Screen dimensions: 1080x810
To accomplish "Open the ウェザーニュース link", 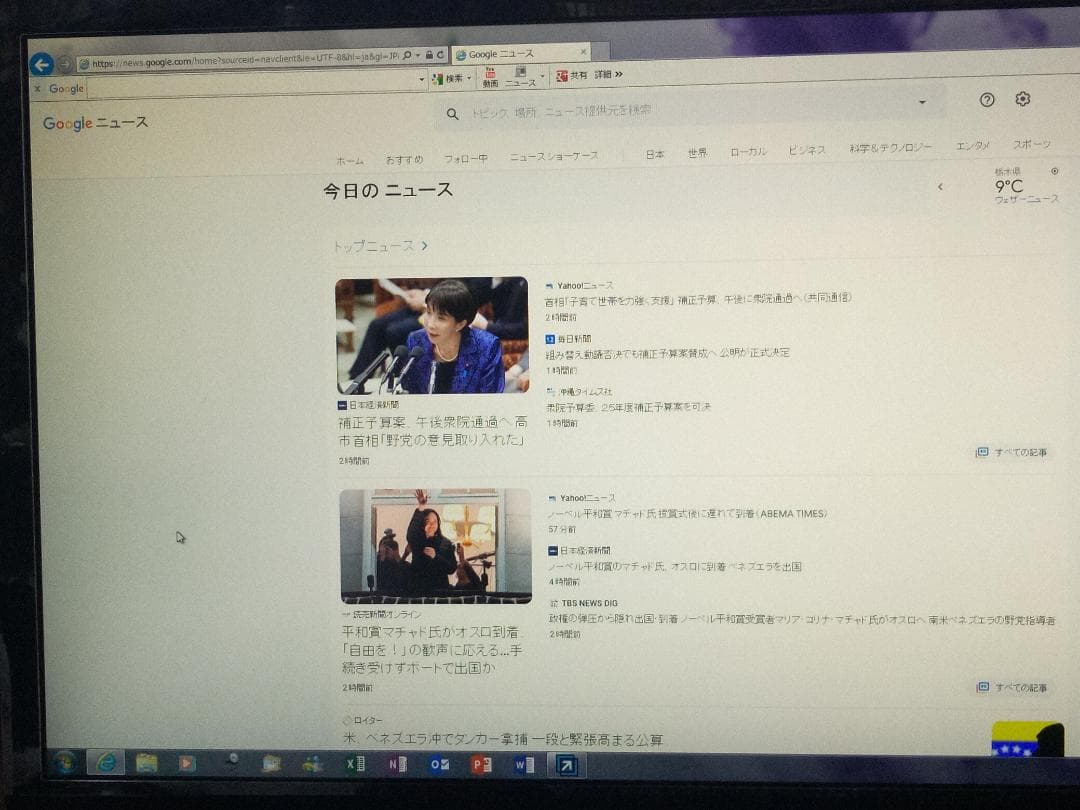I will pos(1026,199).
